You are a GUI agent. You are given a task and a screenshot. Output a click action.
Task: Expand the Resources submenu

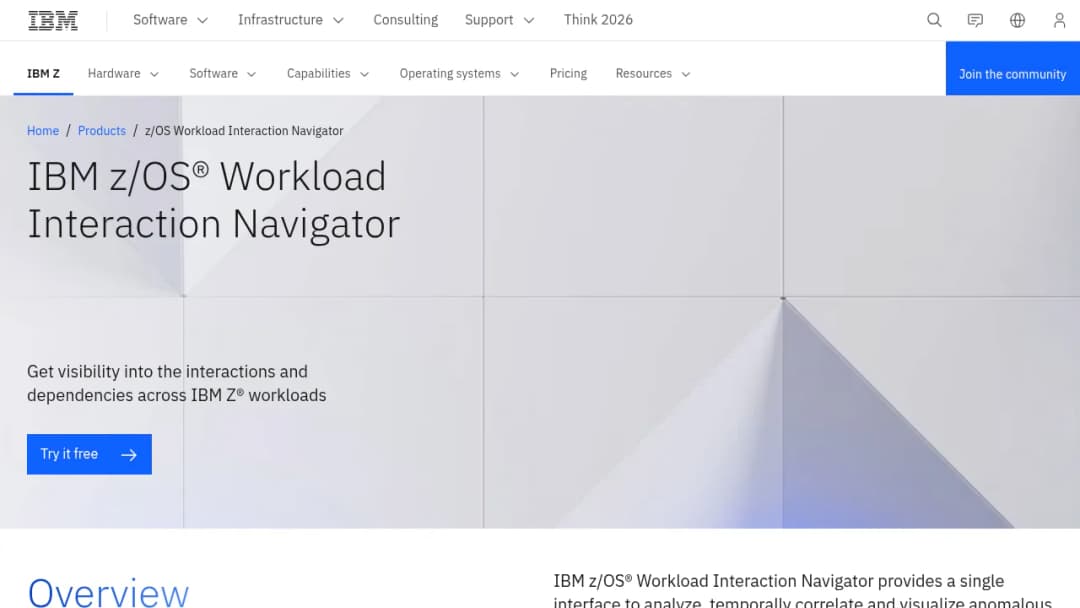pyautogui.click(x=653, y=74)
